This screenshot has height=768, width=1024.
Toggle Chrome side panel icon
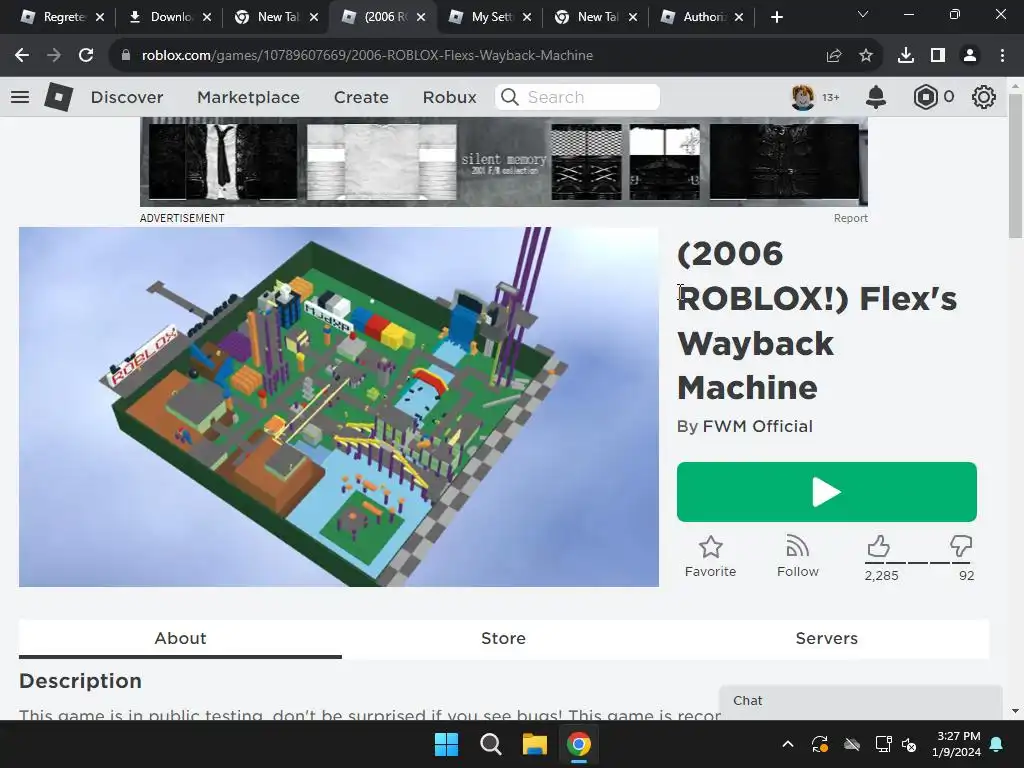coord(938,56)
